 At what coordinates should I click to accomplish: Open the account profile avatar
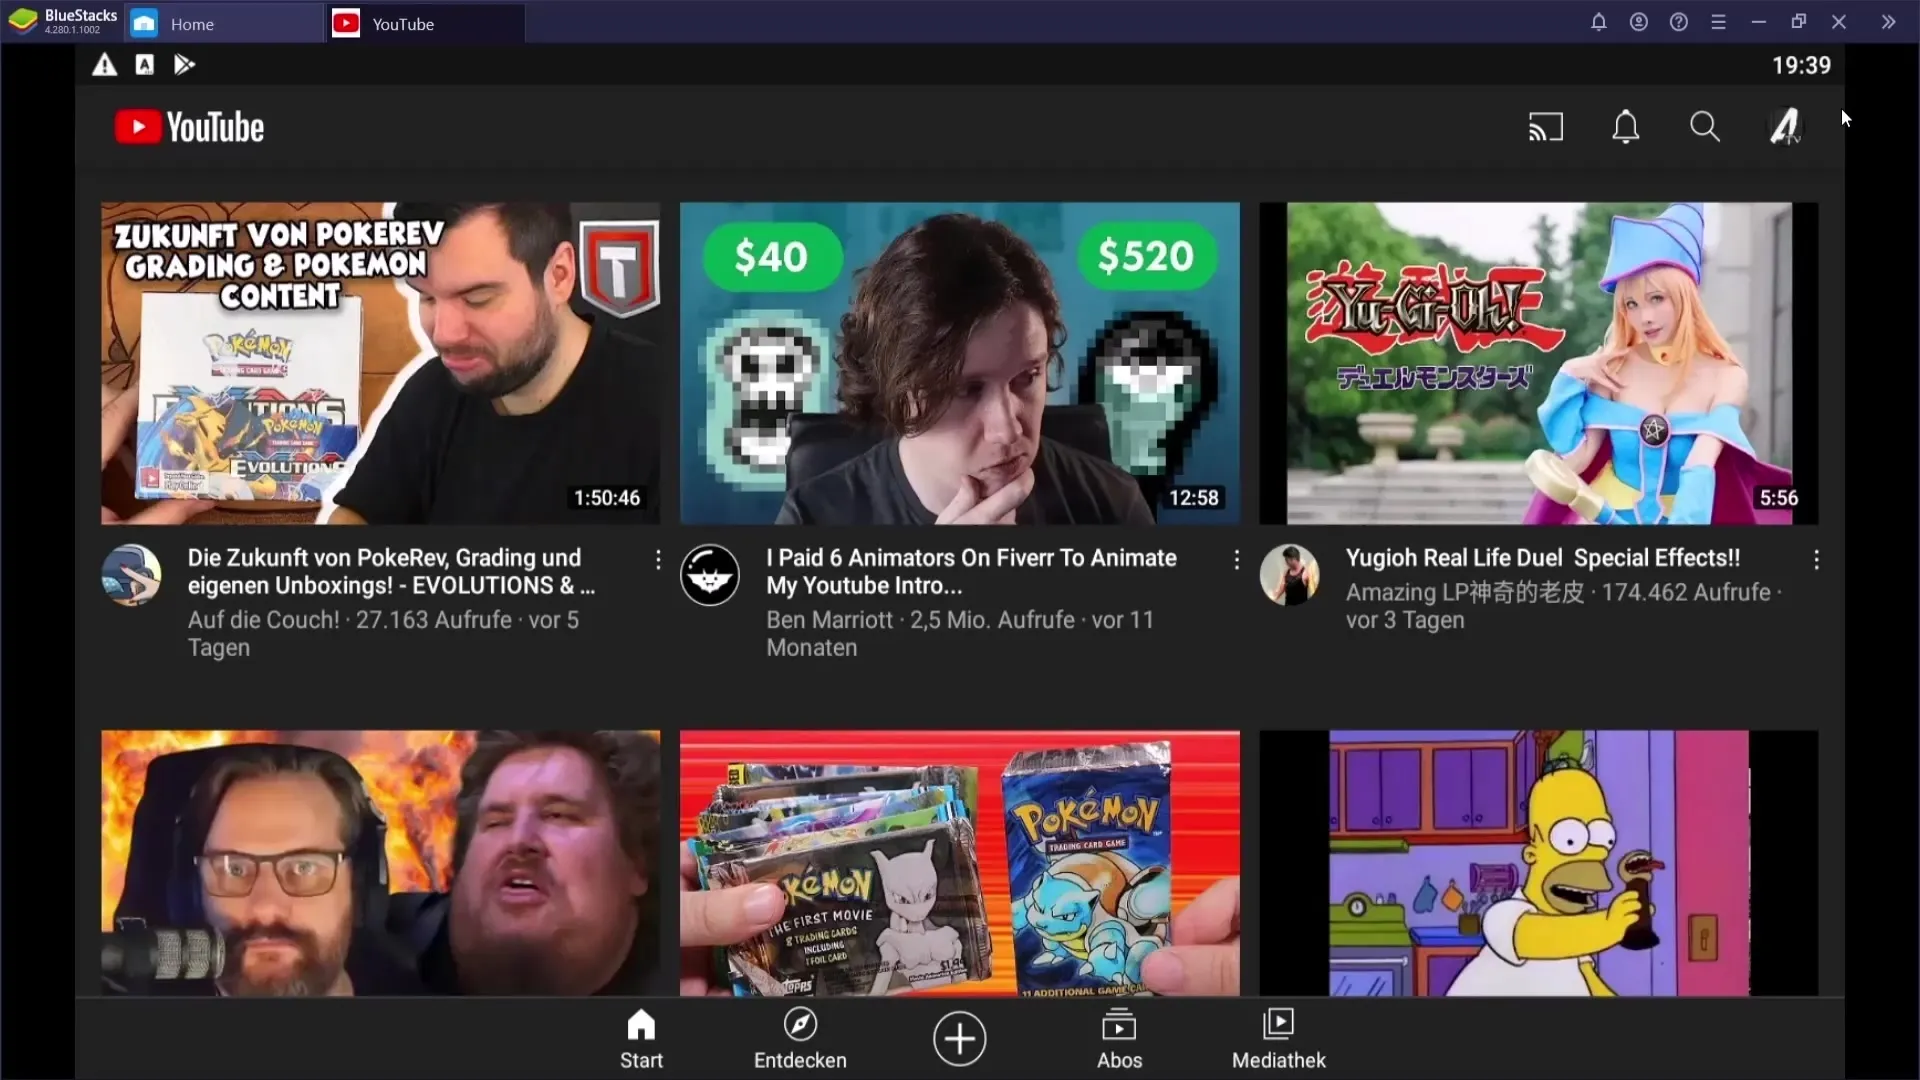click(1786, 127)
